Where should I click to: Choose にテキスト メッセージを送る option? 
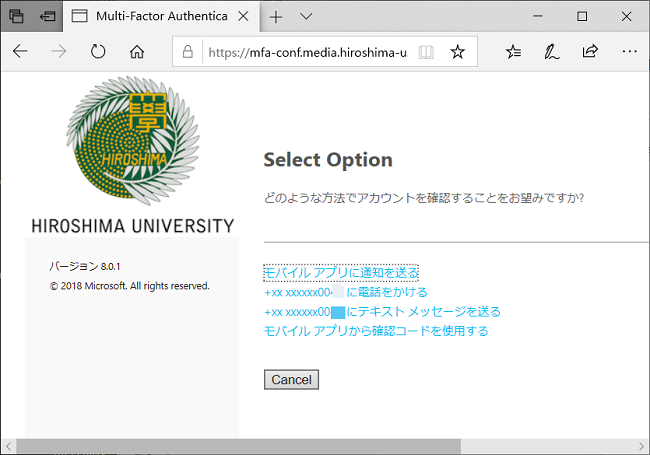[382, 312]
